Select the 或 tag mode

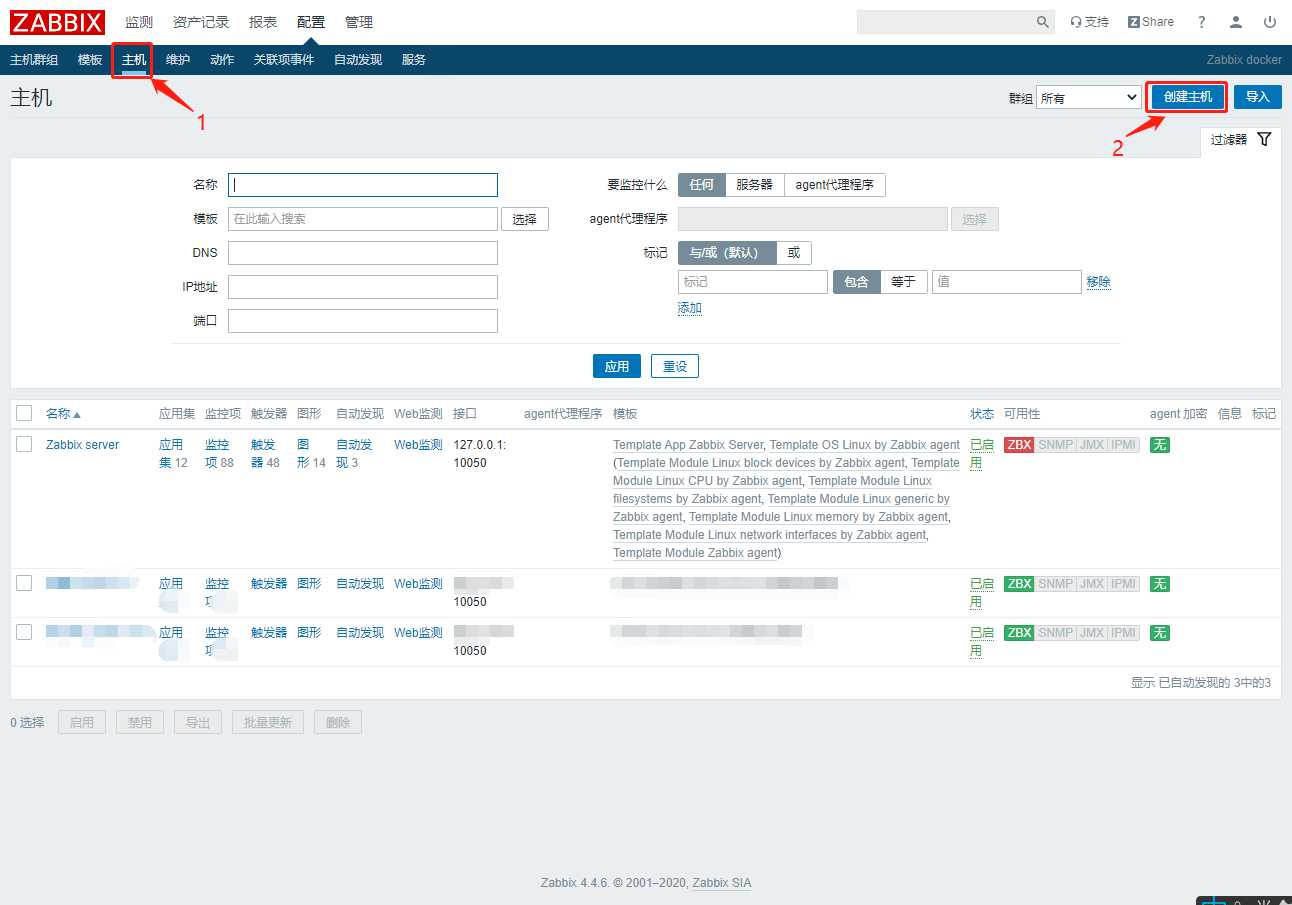coord(794,253)
